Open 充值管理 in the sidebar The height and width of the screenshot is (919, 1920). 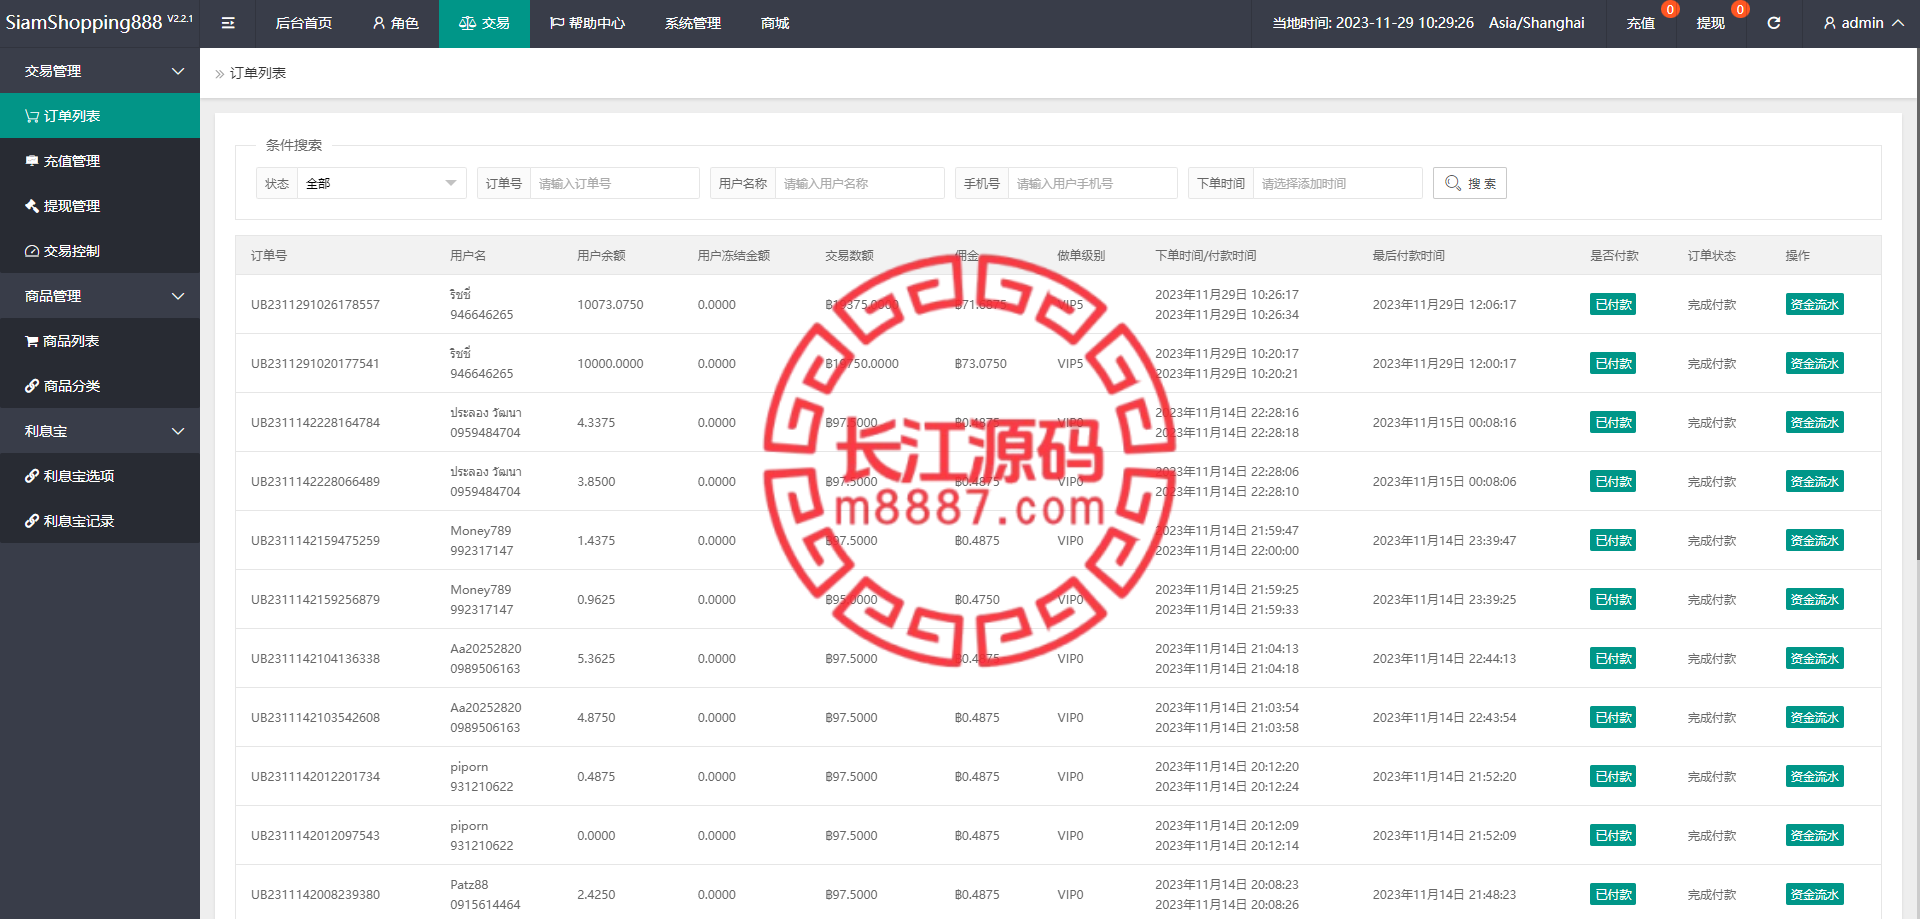click(x=100, y=161)
